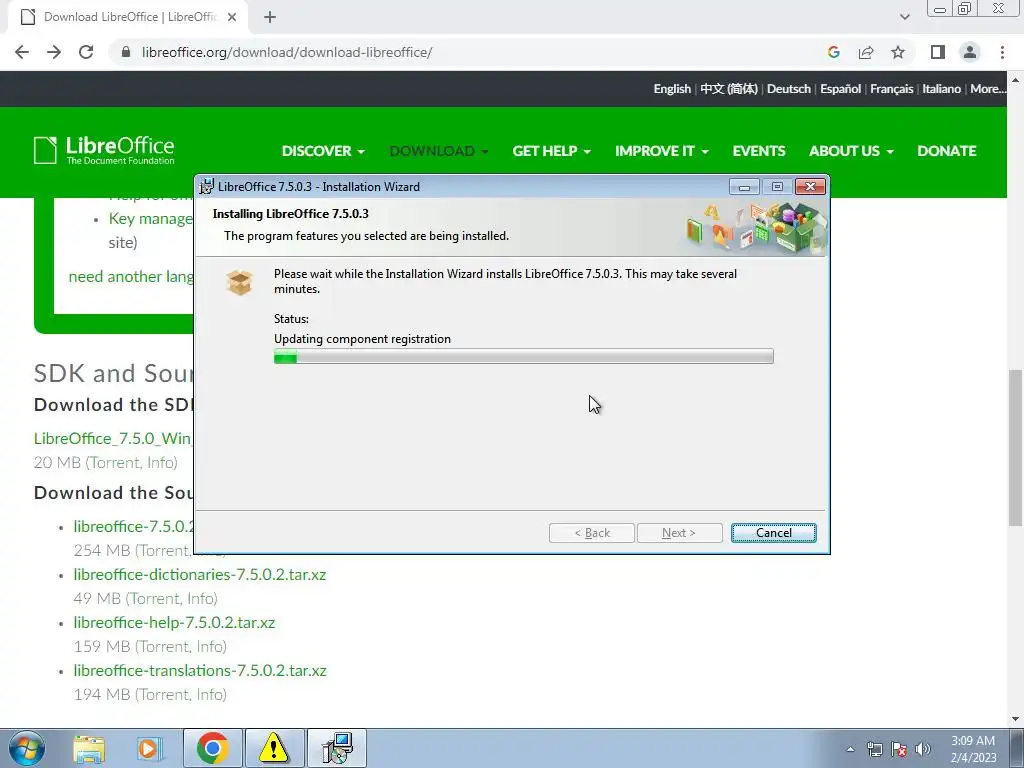
Task: Go back using browser back arrow
Action: tap(22, 52)
